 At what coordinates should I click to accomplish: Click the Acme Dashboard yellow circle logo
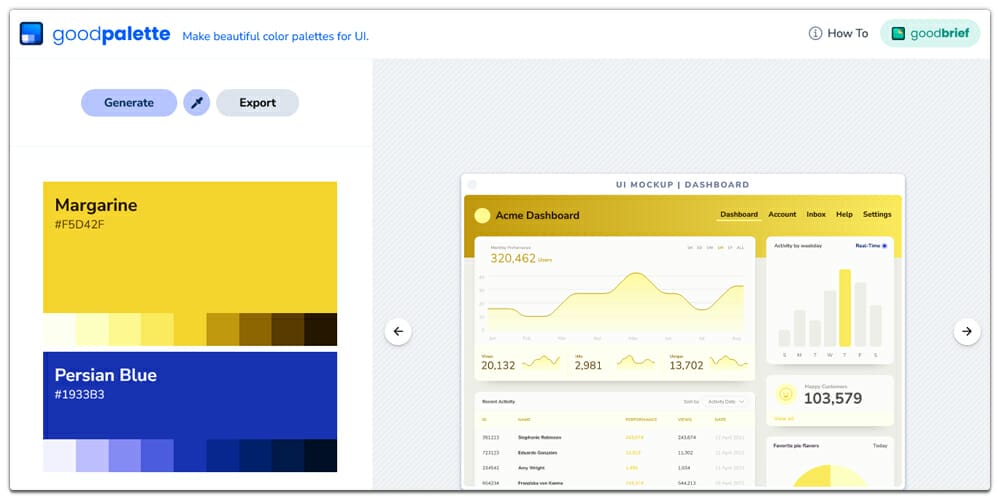coord(482,215)
